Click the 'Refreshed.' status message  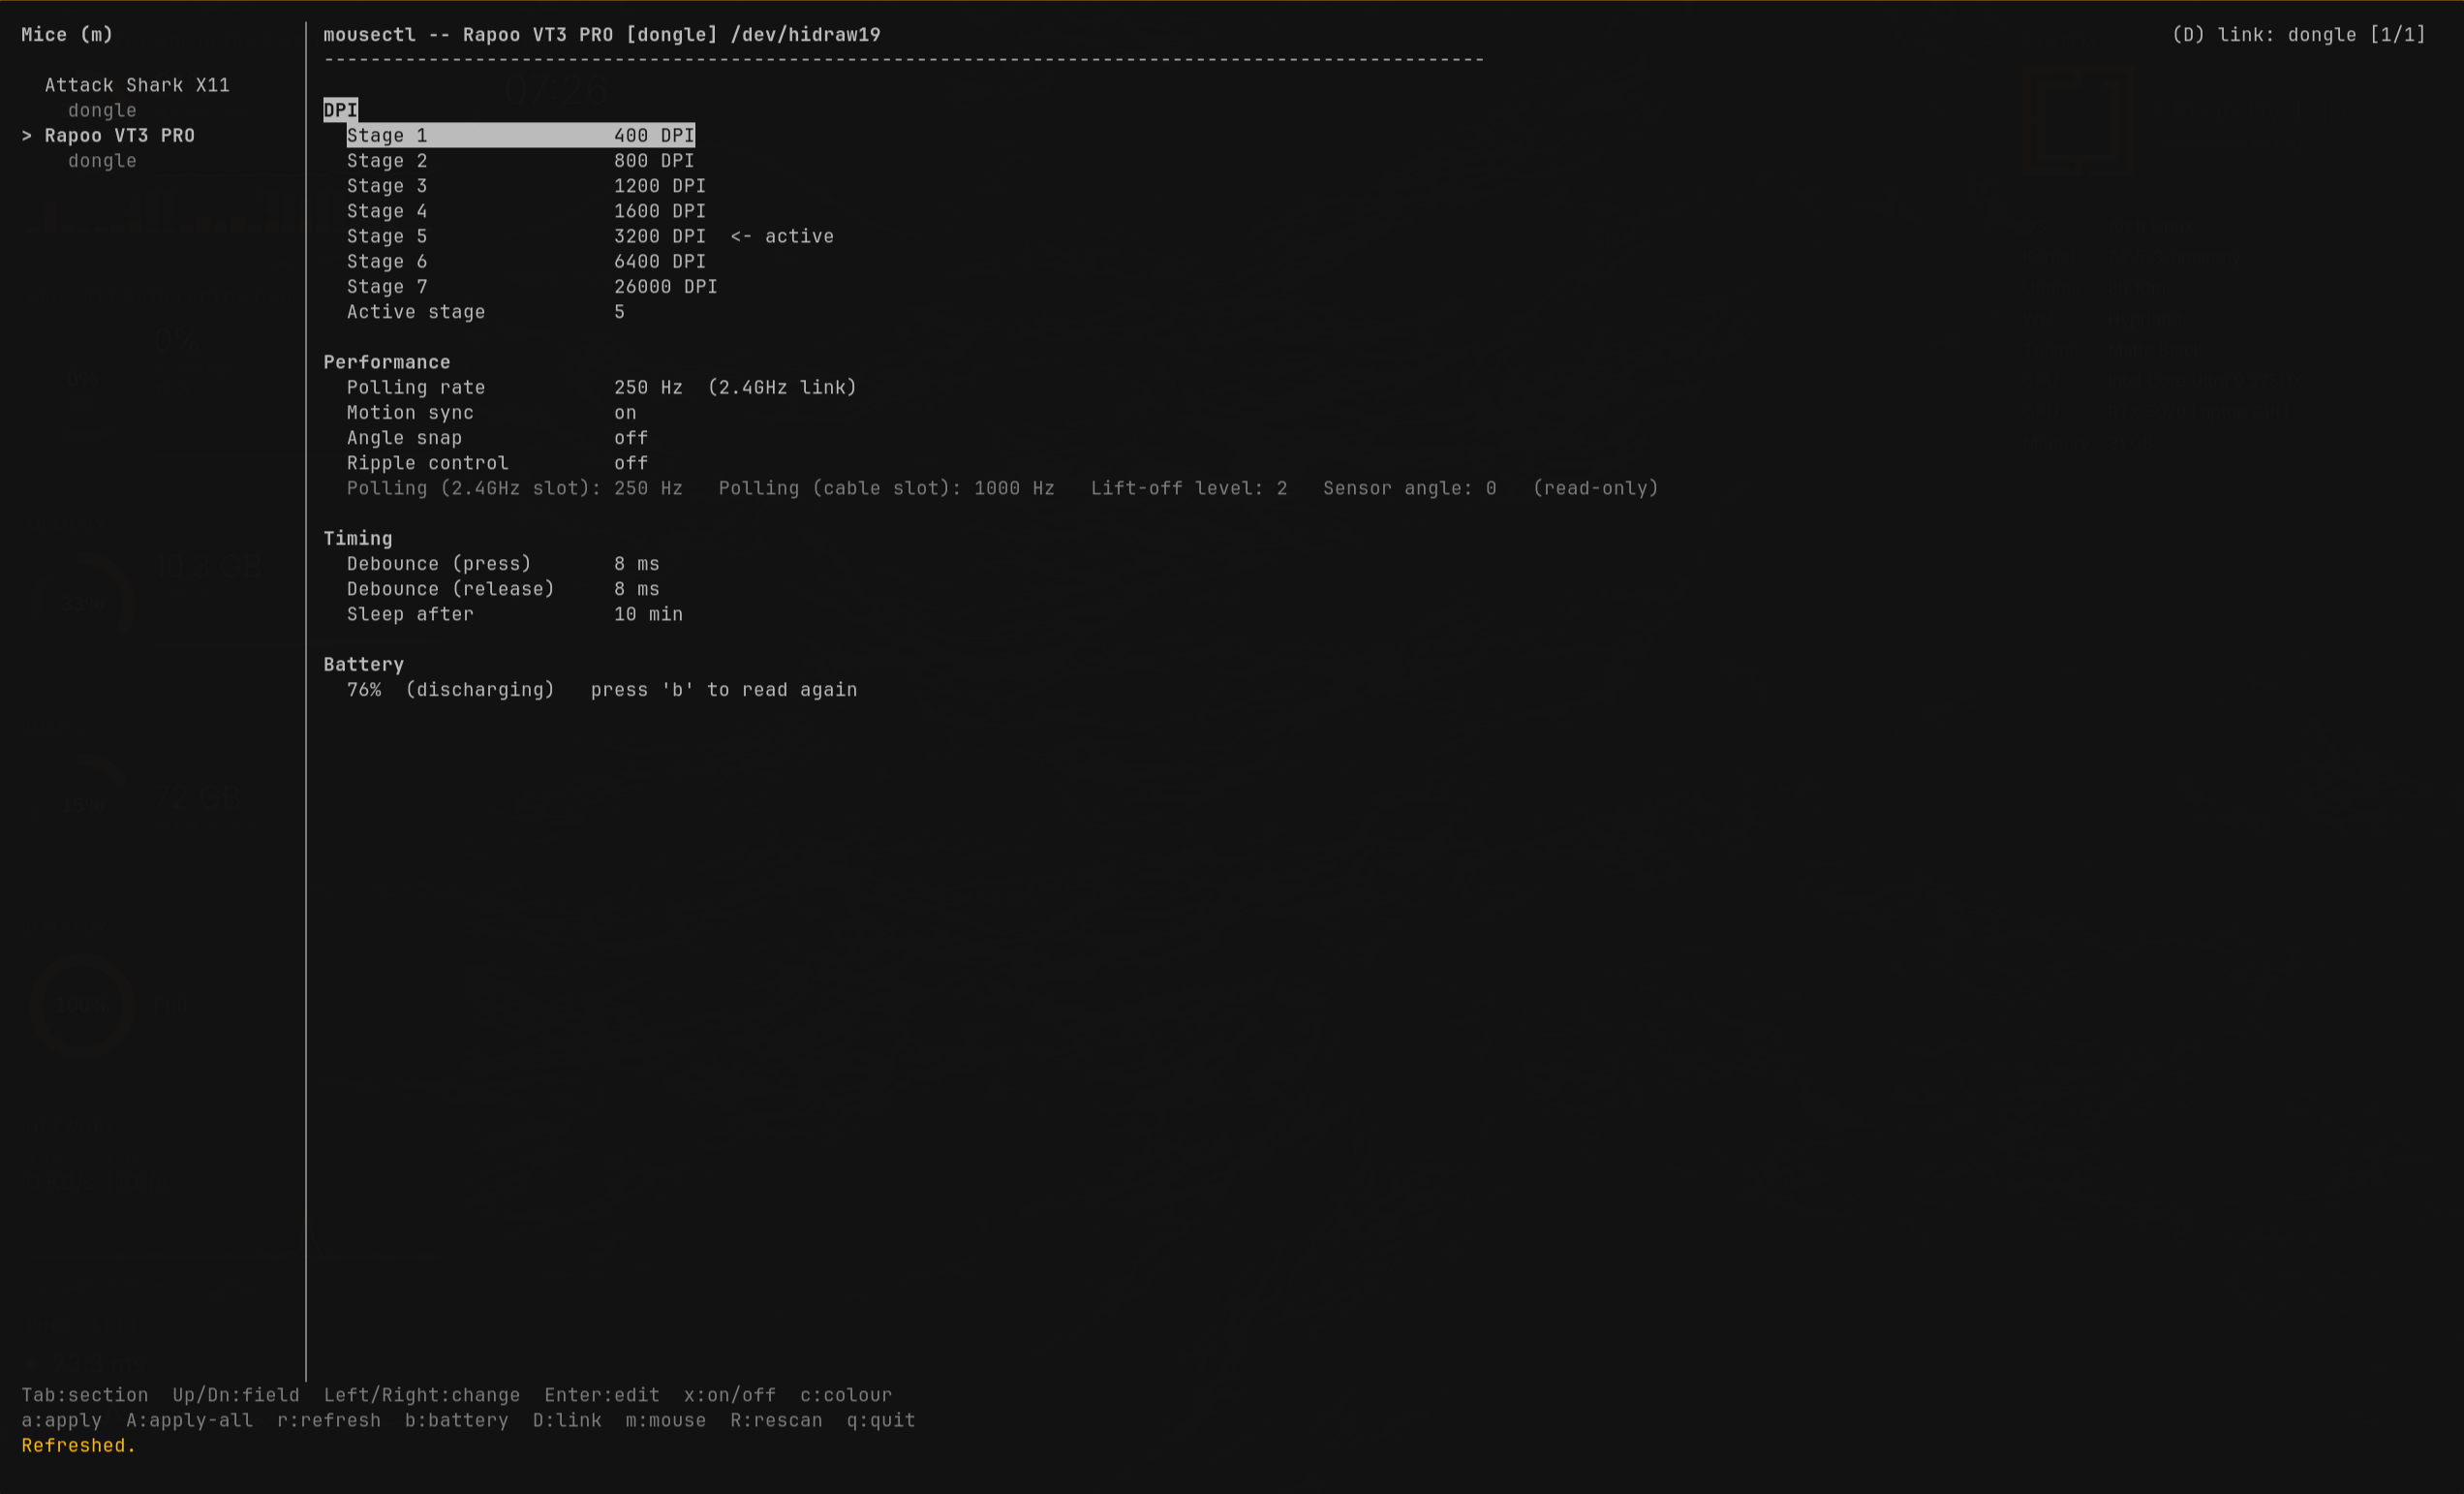(x=79, y=1445)
